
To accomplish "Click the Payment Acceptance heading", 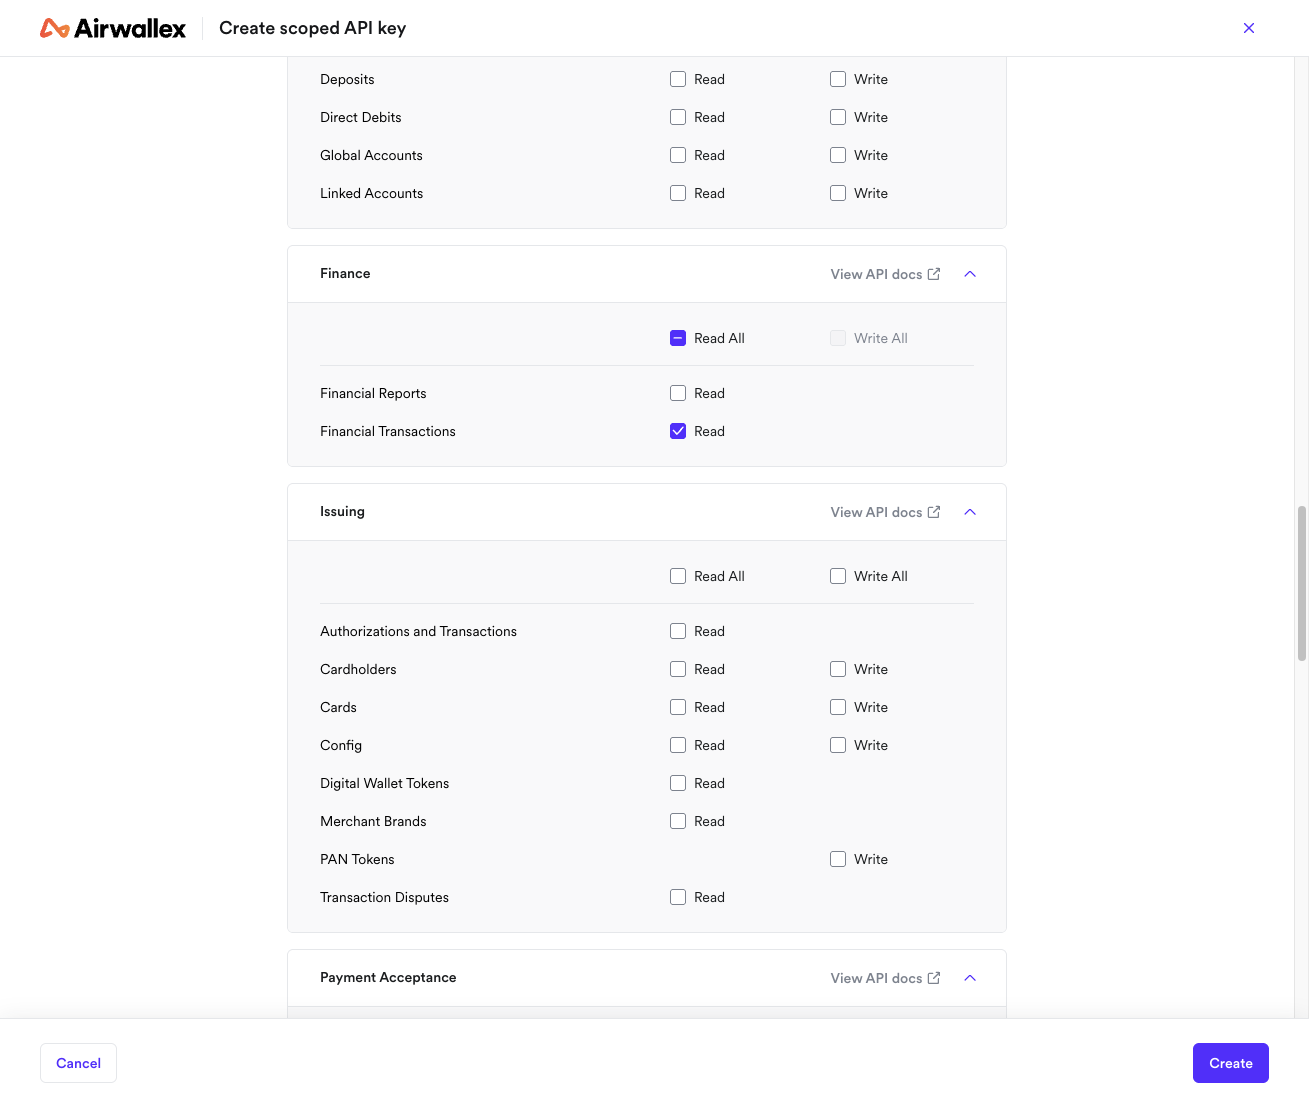I will tap(388, 977).
